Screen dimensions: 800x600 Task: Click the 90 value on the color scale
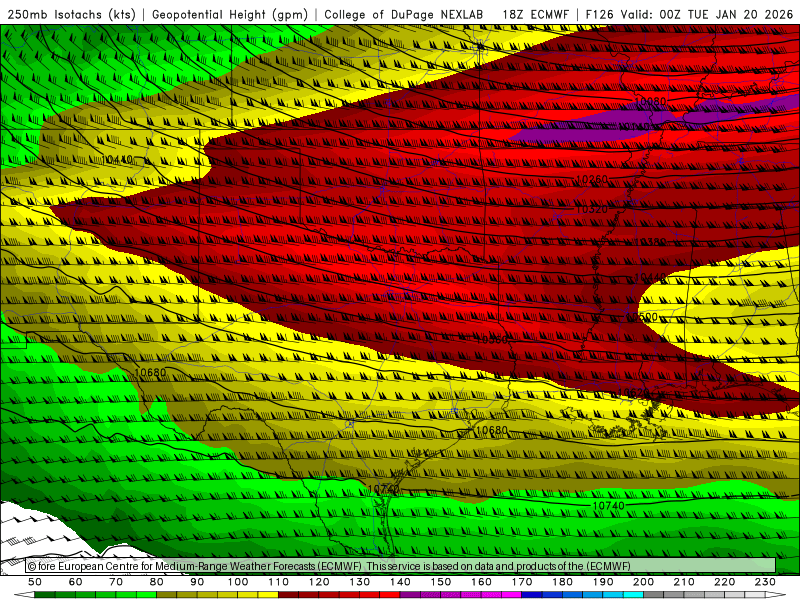click(x=197, y=582)
